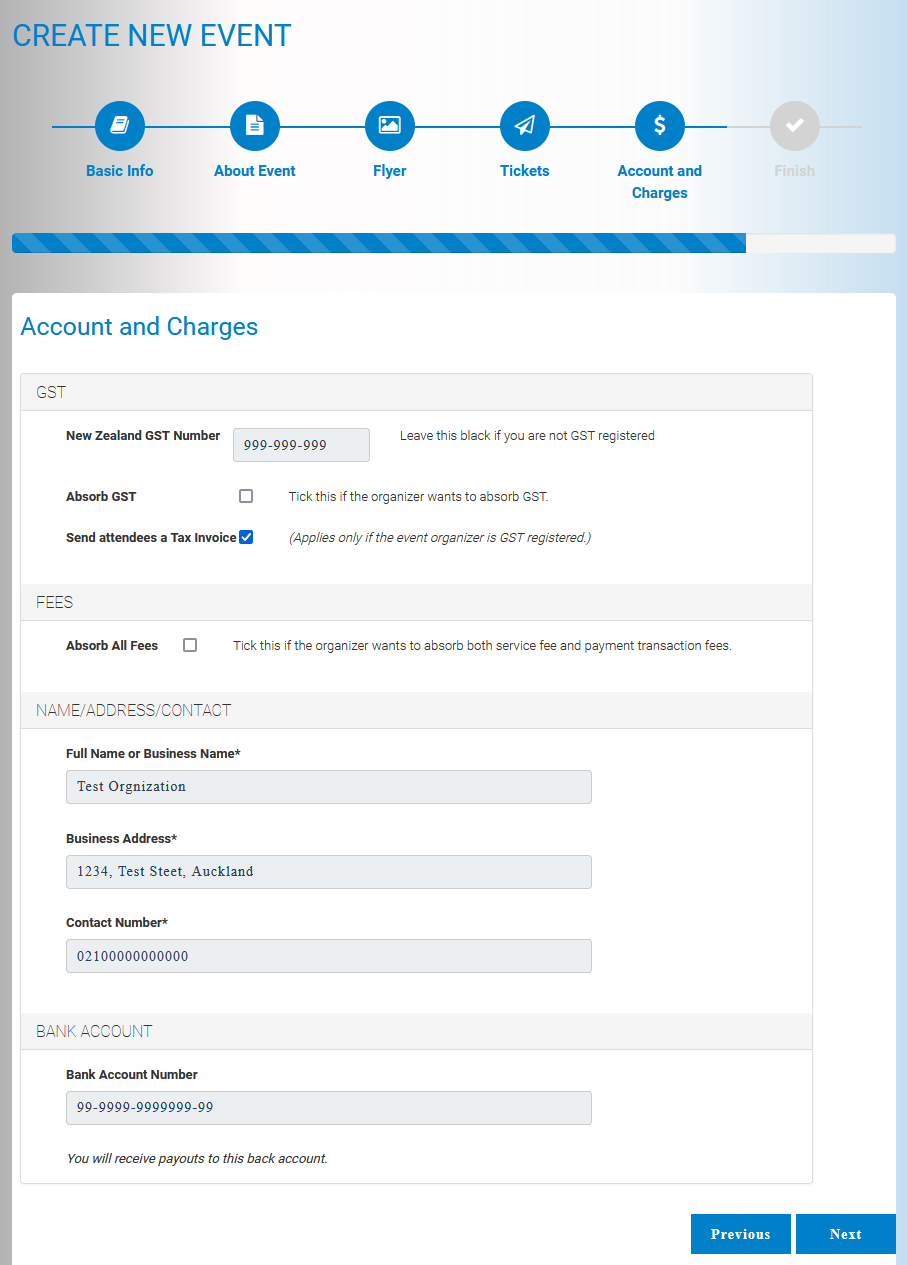
Task: Select the Contact Number field
Action: pyautogui.click(x=328, y=956)
